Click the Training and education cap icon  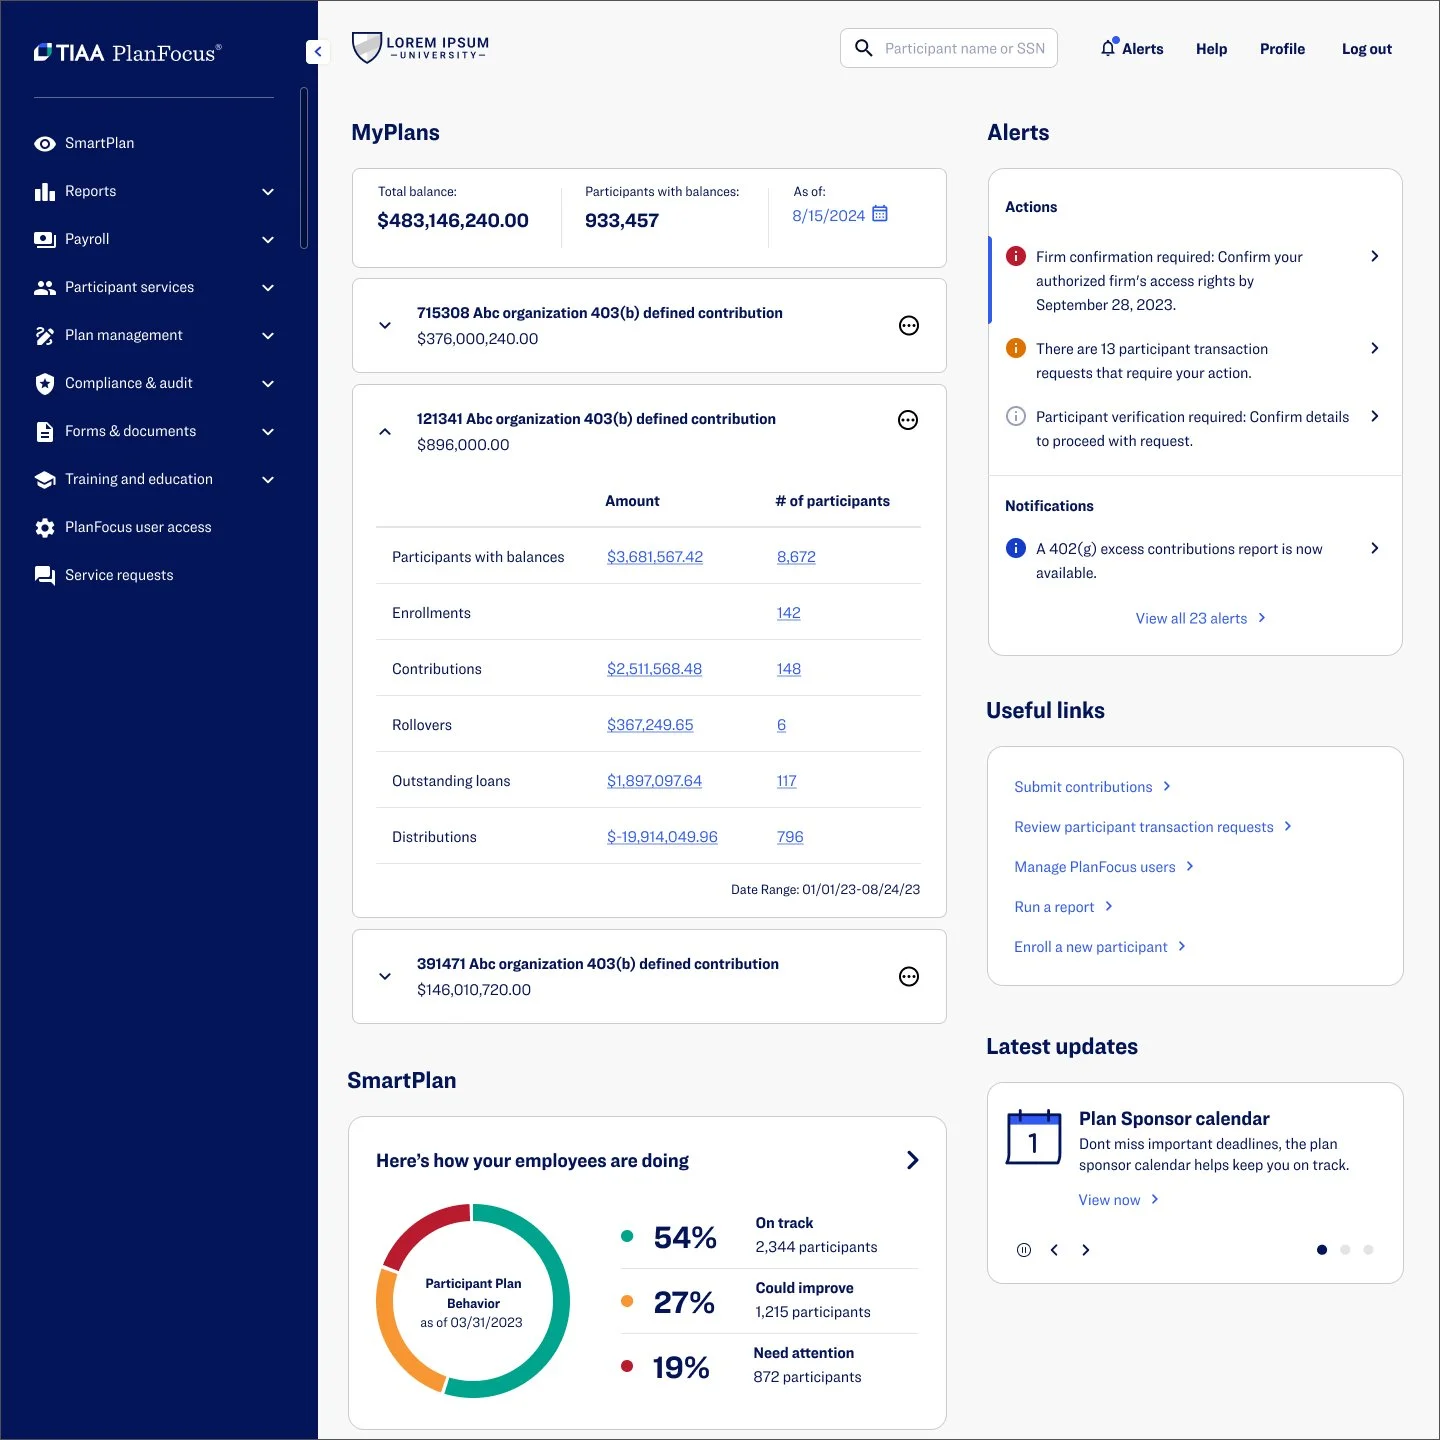click(45, 480)
